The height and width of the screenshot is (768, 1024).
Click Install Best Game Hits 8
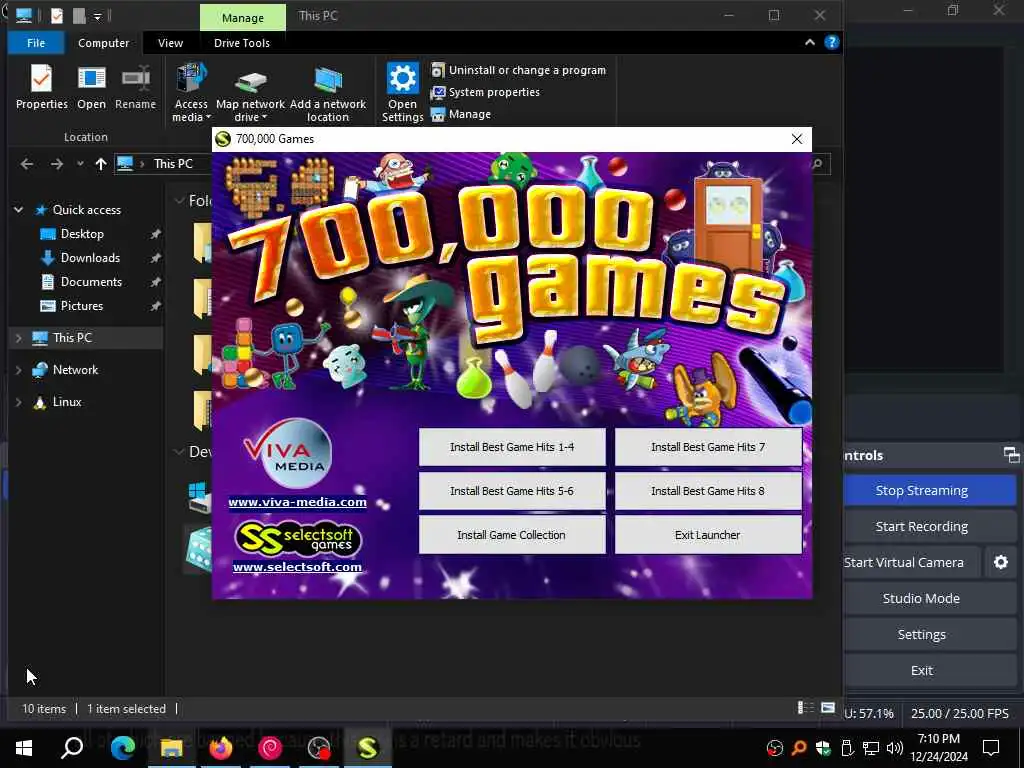pos(708,491)
